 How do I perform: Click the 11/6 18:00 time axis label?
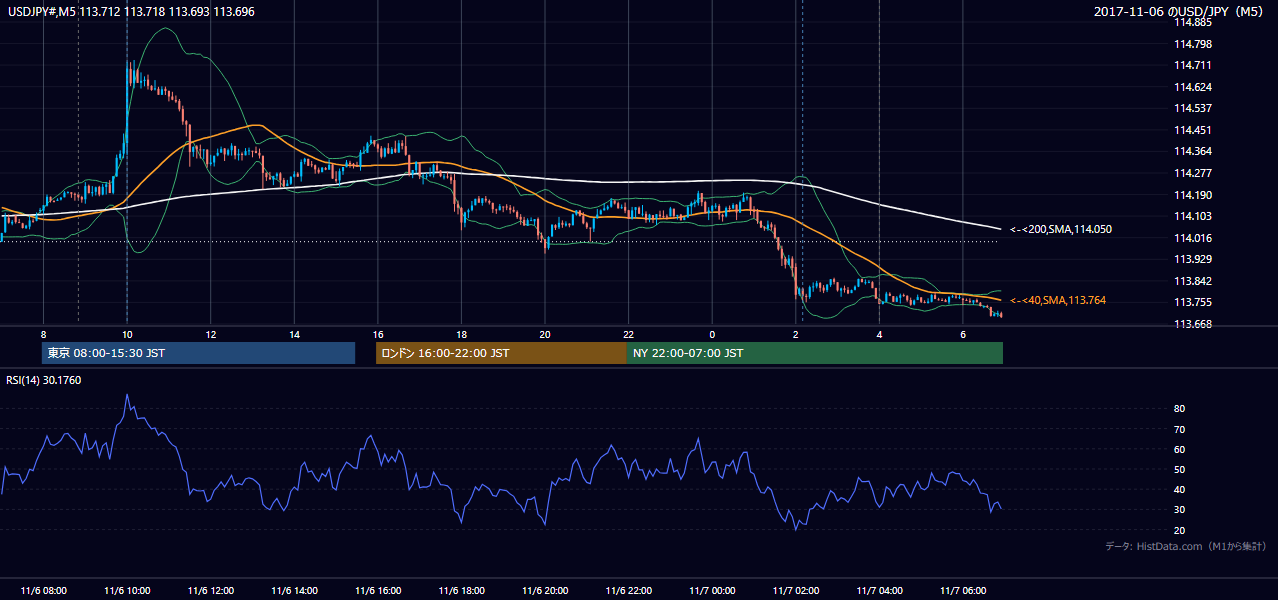(461, 590)
